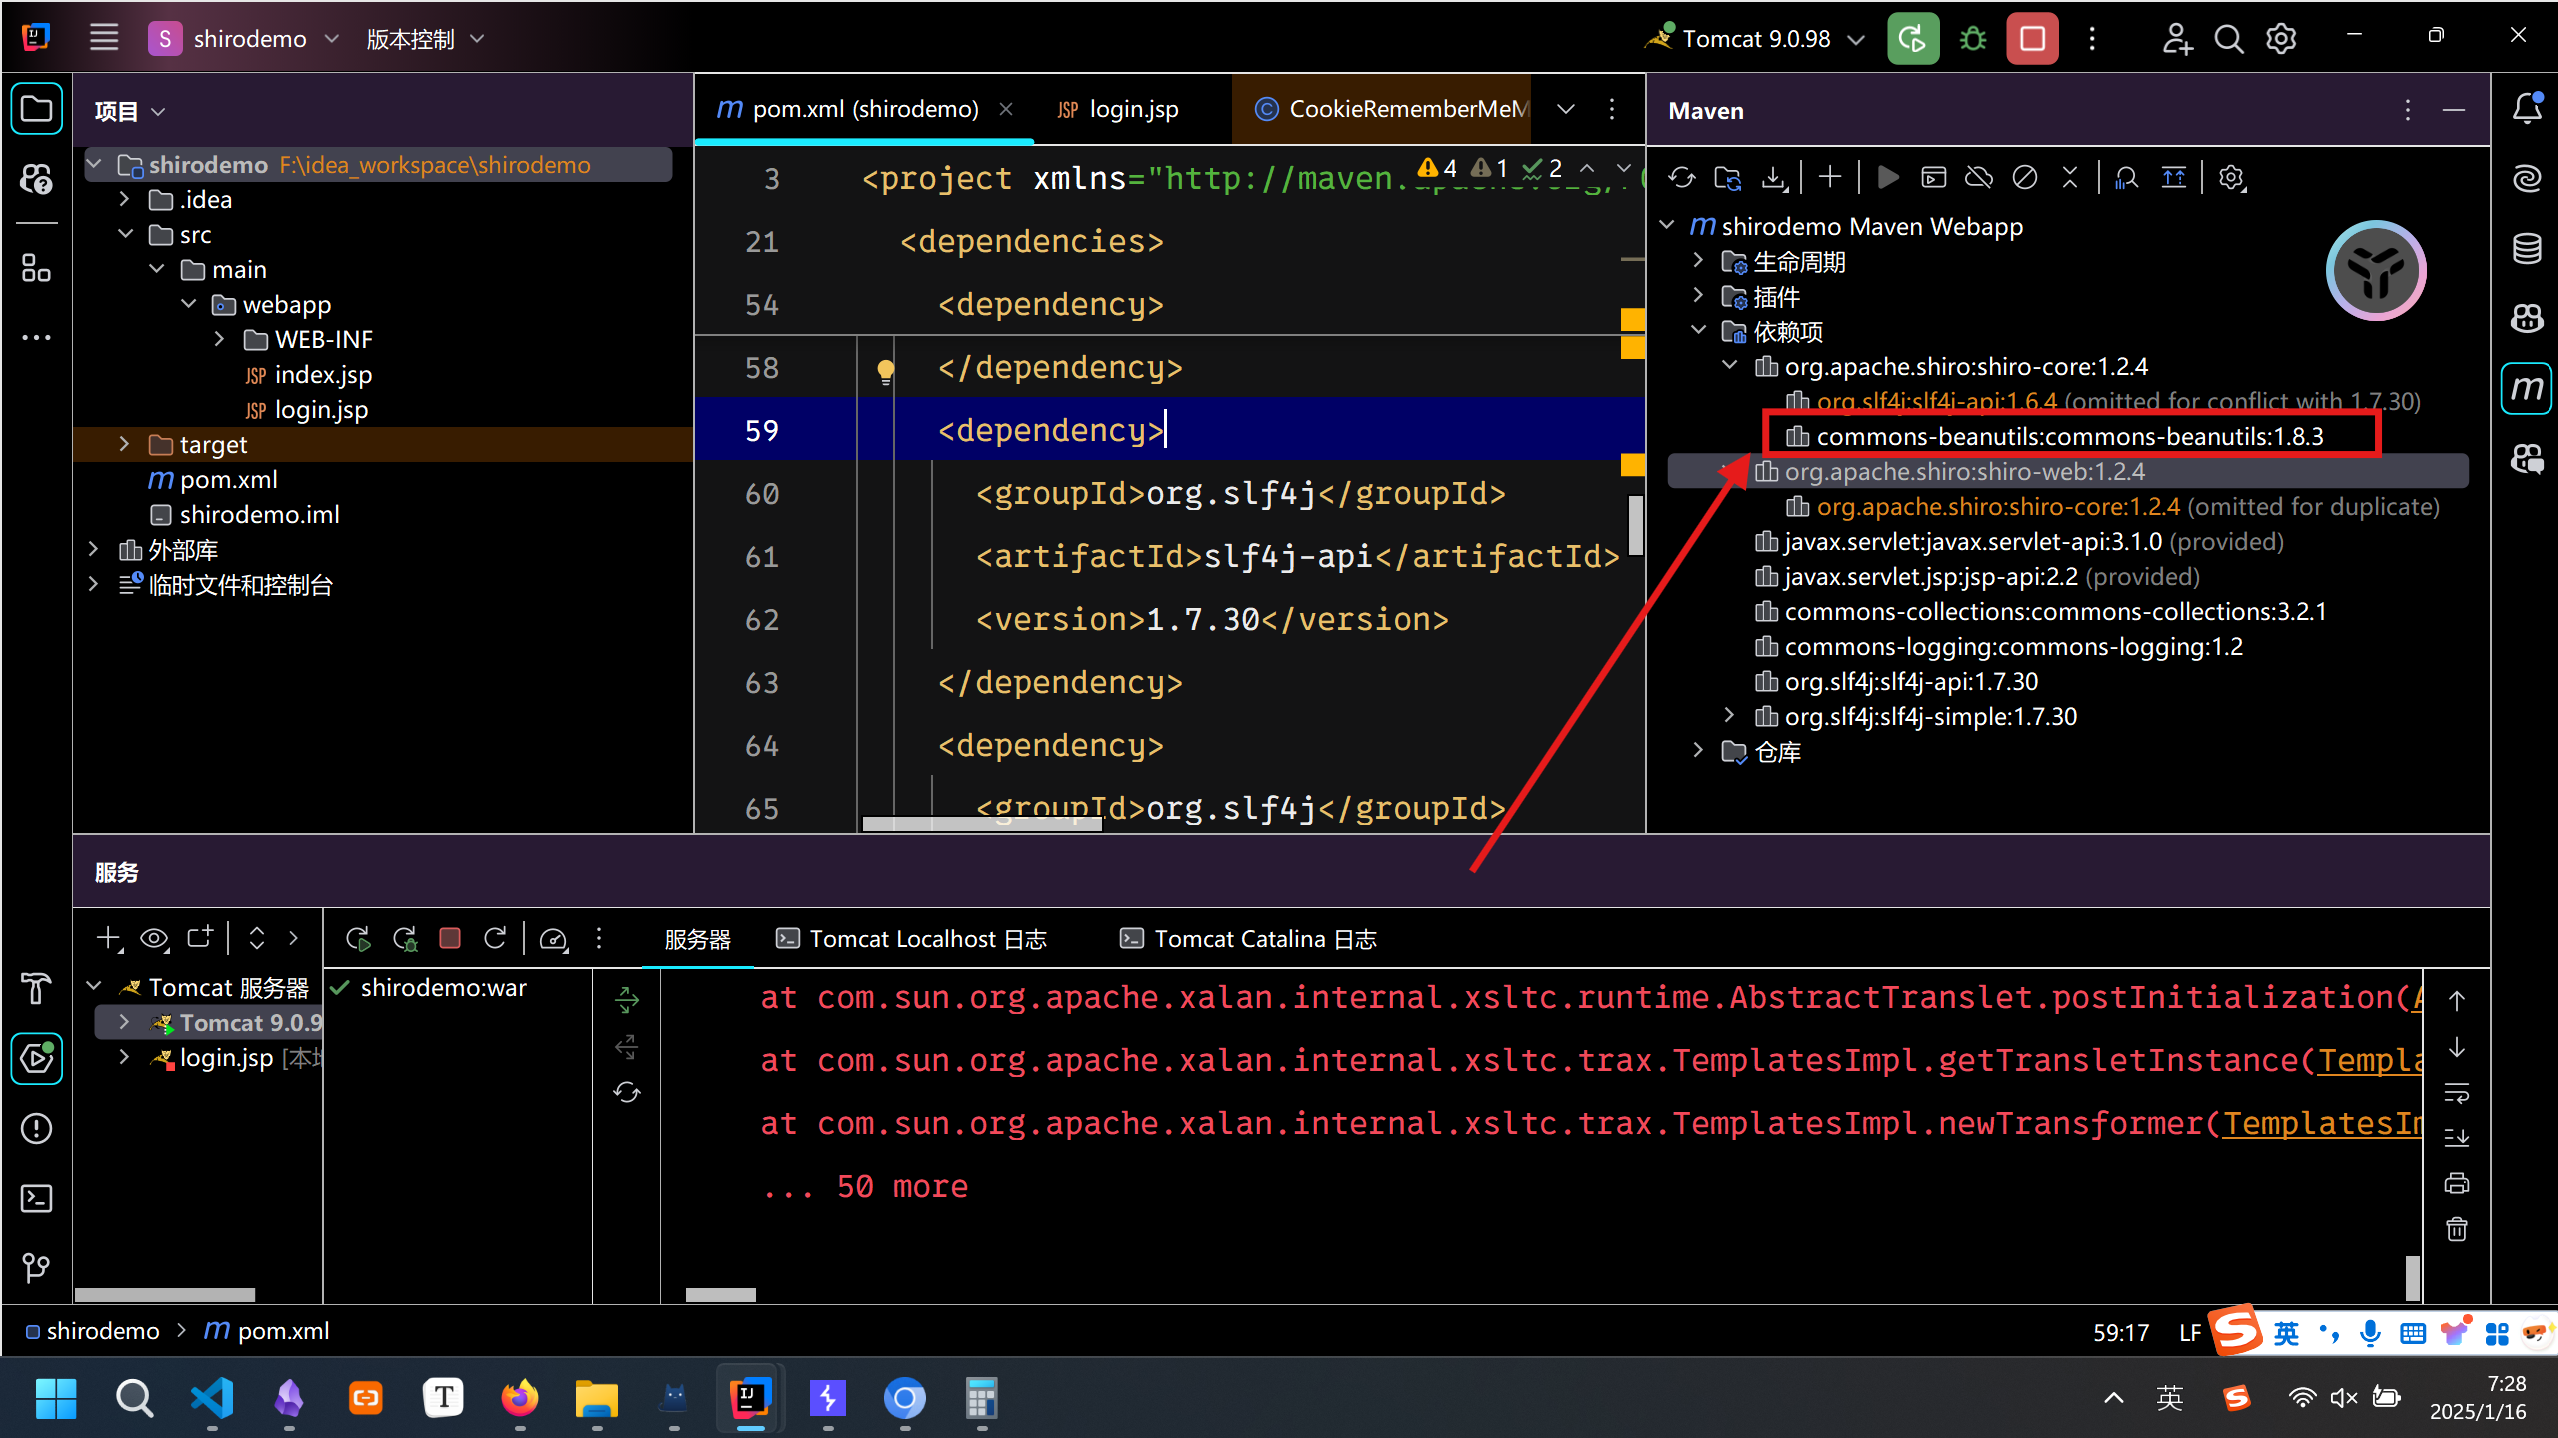Screen dimensions: 2558x1438
Task: Open Firefox from Windows taskbar
Action: [x=519, y=1398]
